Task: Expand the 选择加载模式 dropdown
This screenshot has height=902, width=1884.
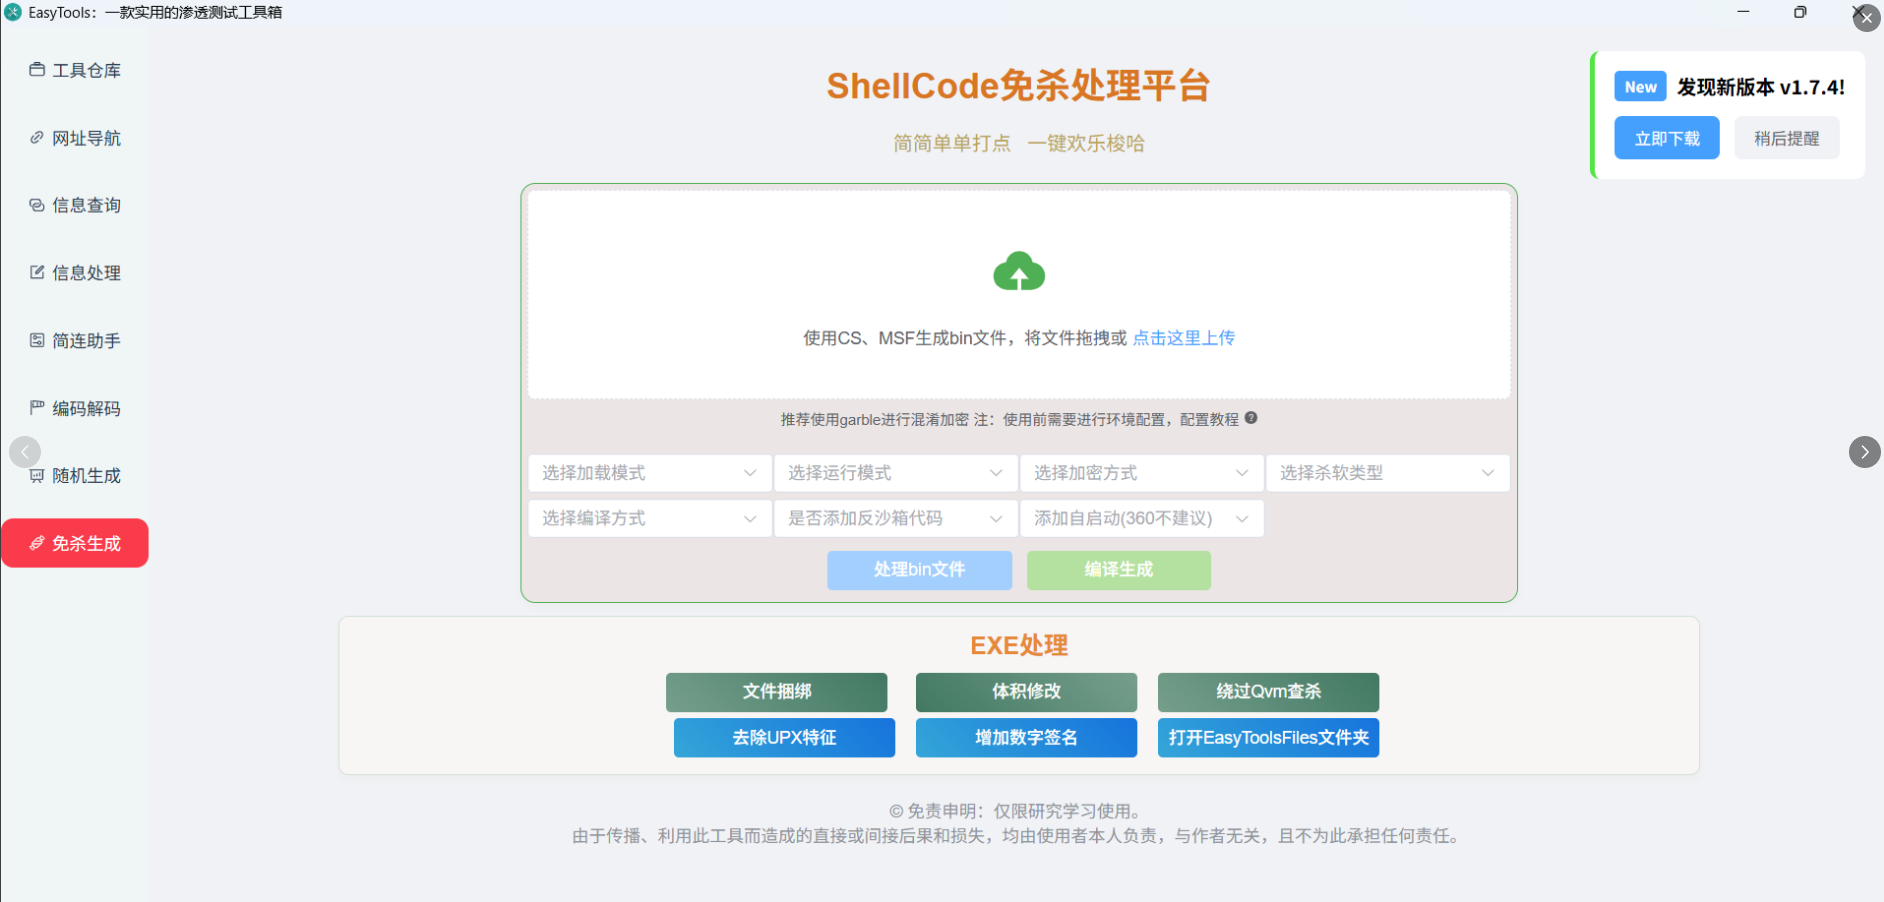Action: tap(650, 473)
